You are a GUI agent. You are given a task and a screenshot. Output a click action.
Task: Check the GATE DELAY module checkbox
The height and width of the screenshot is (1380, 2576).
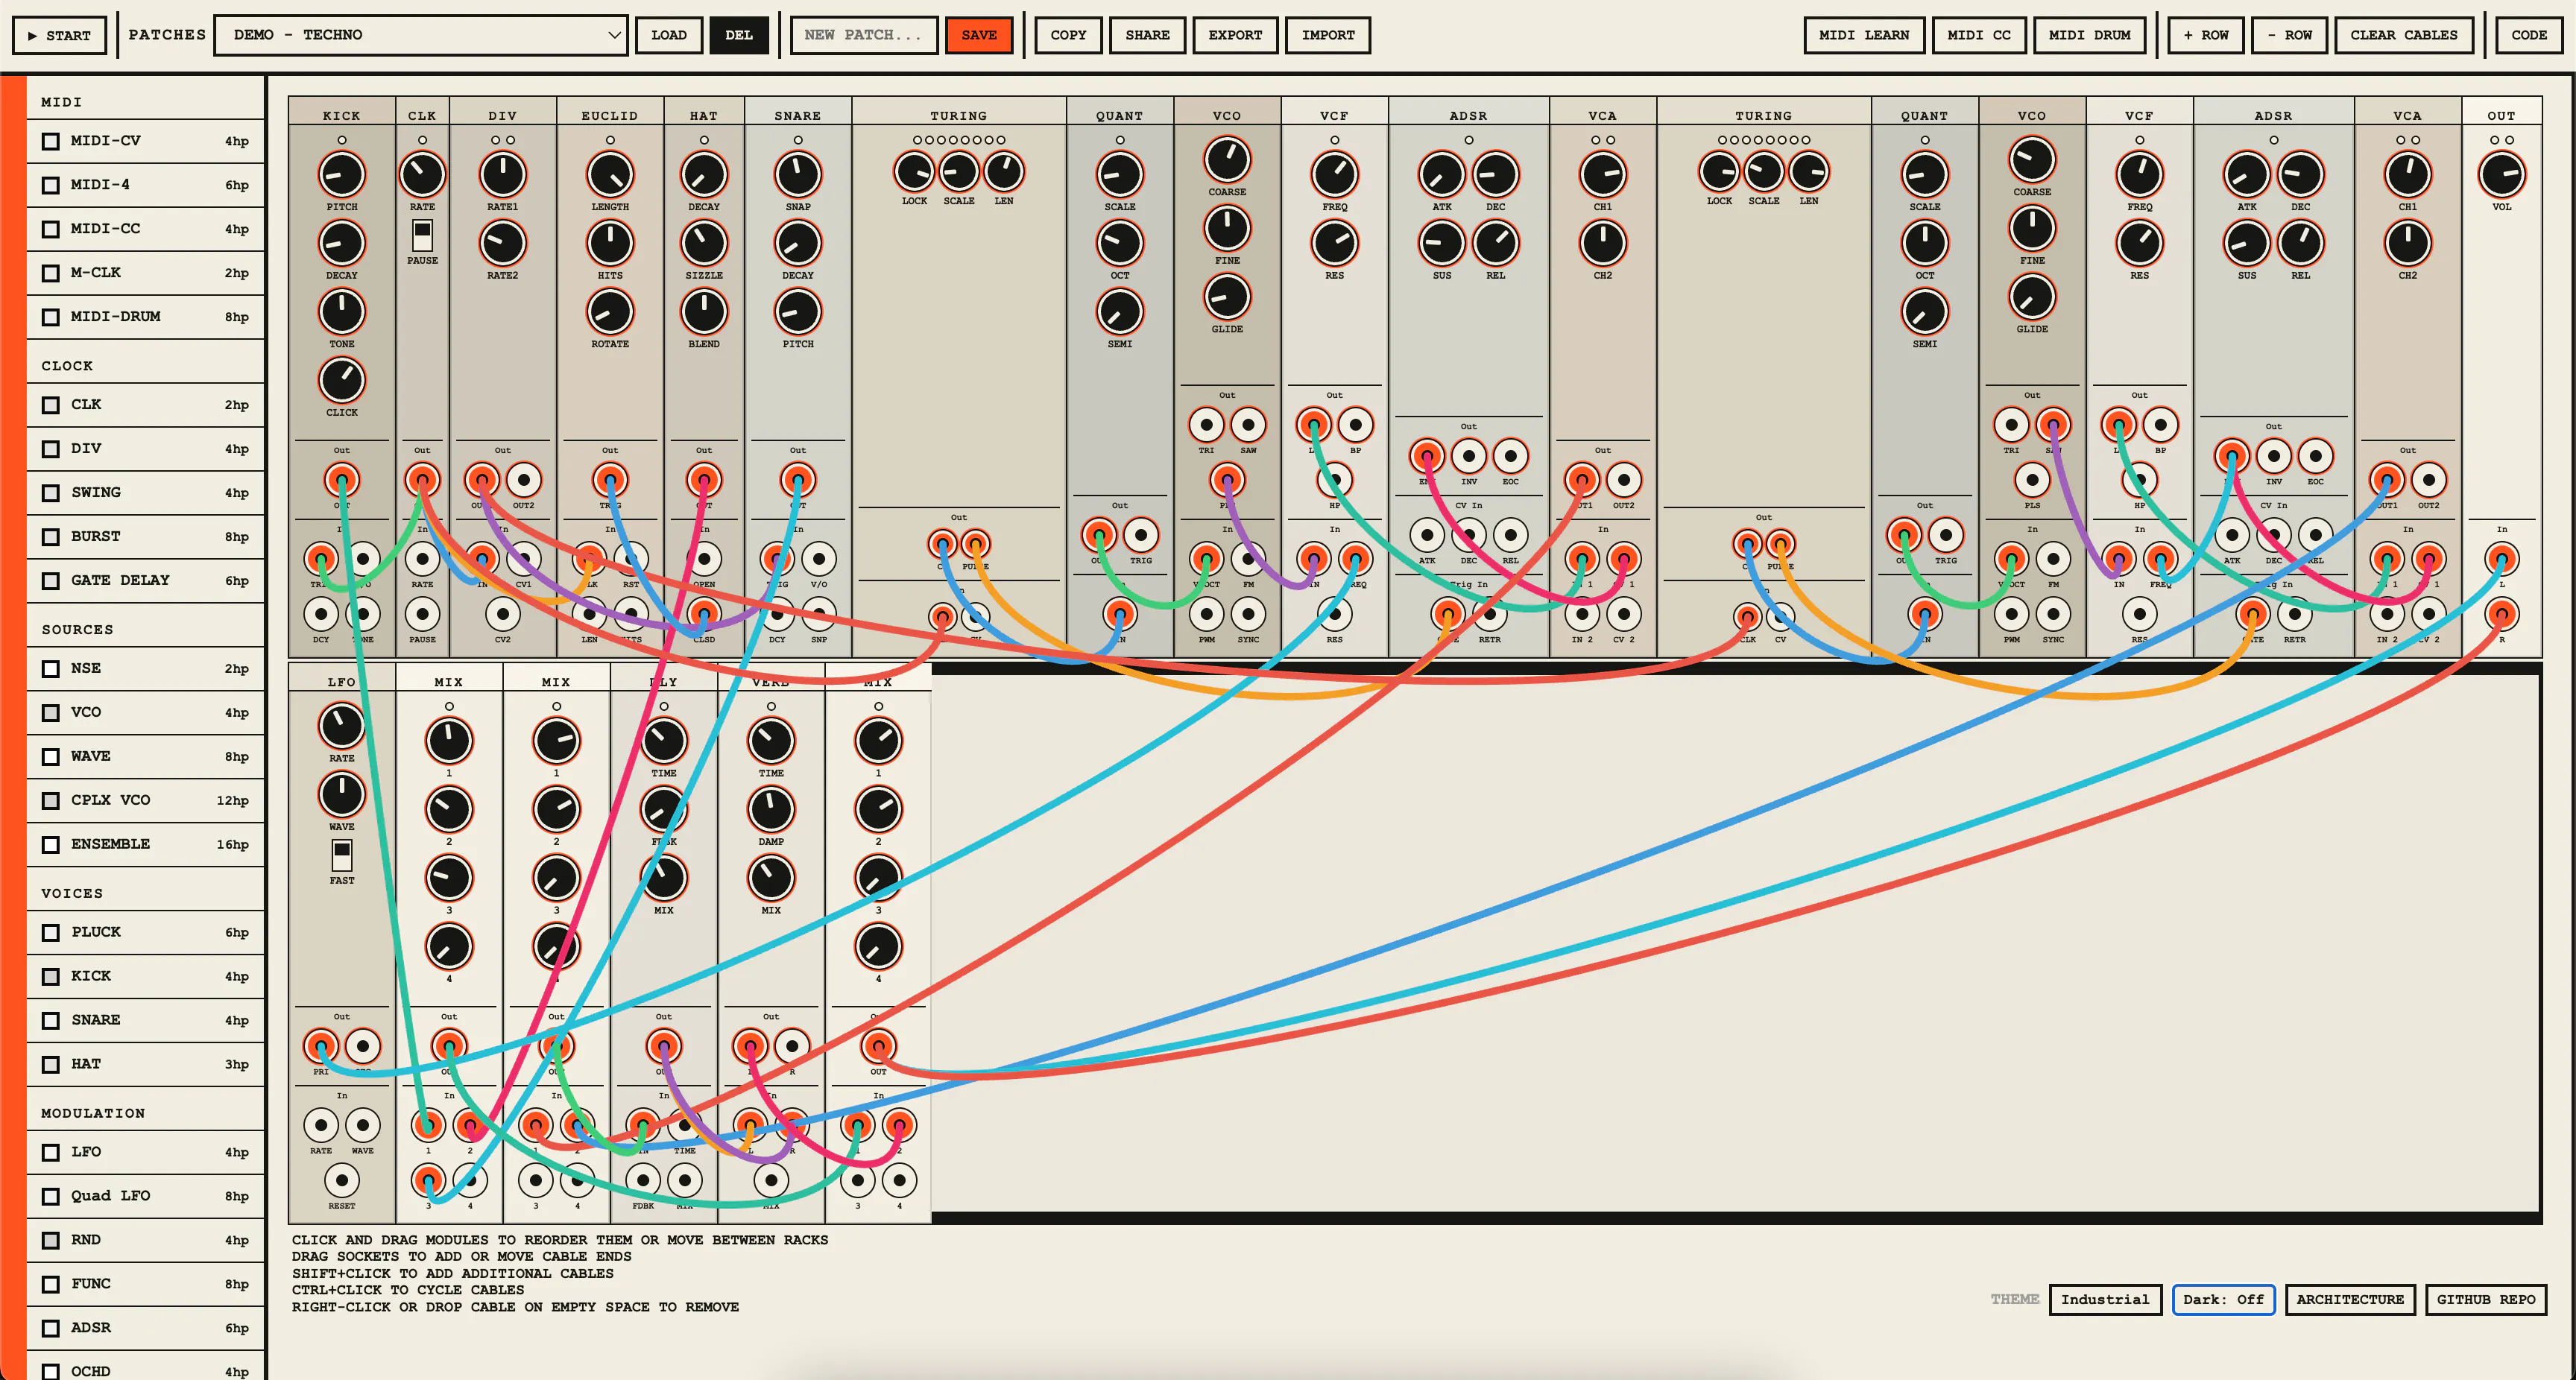point(51,581)
